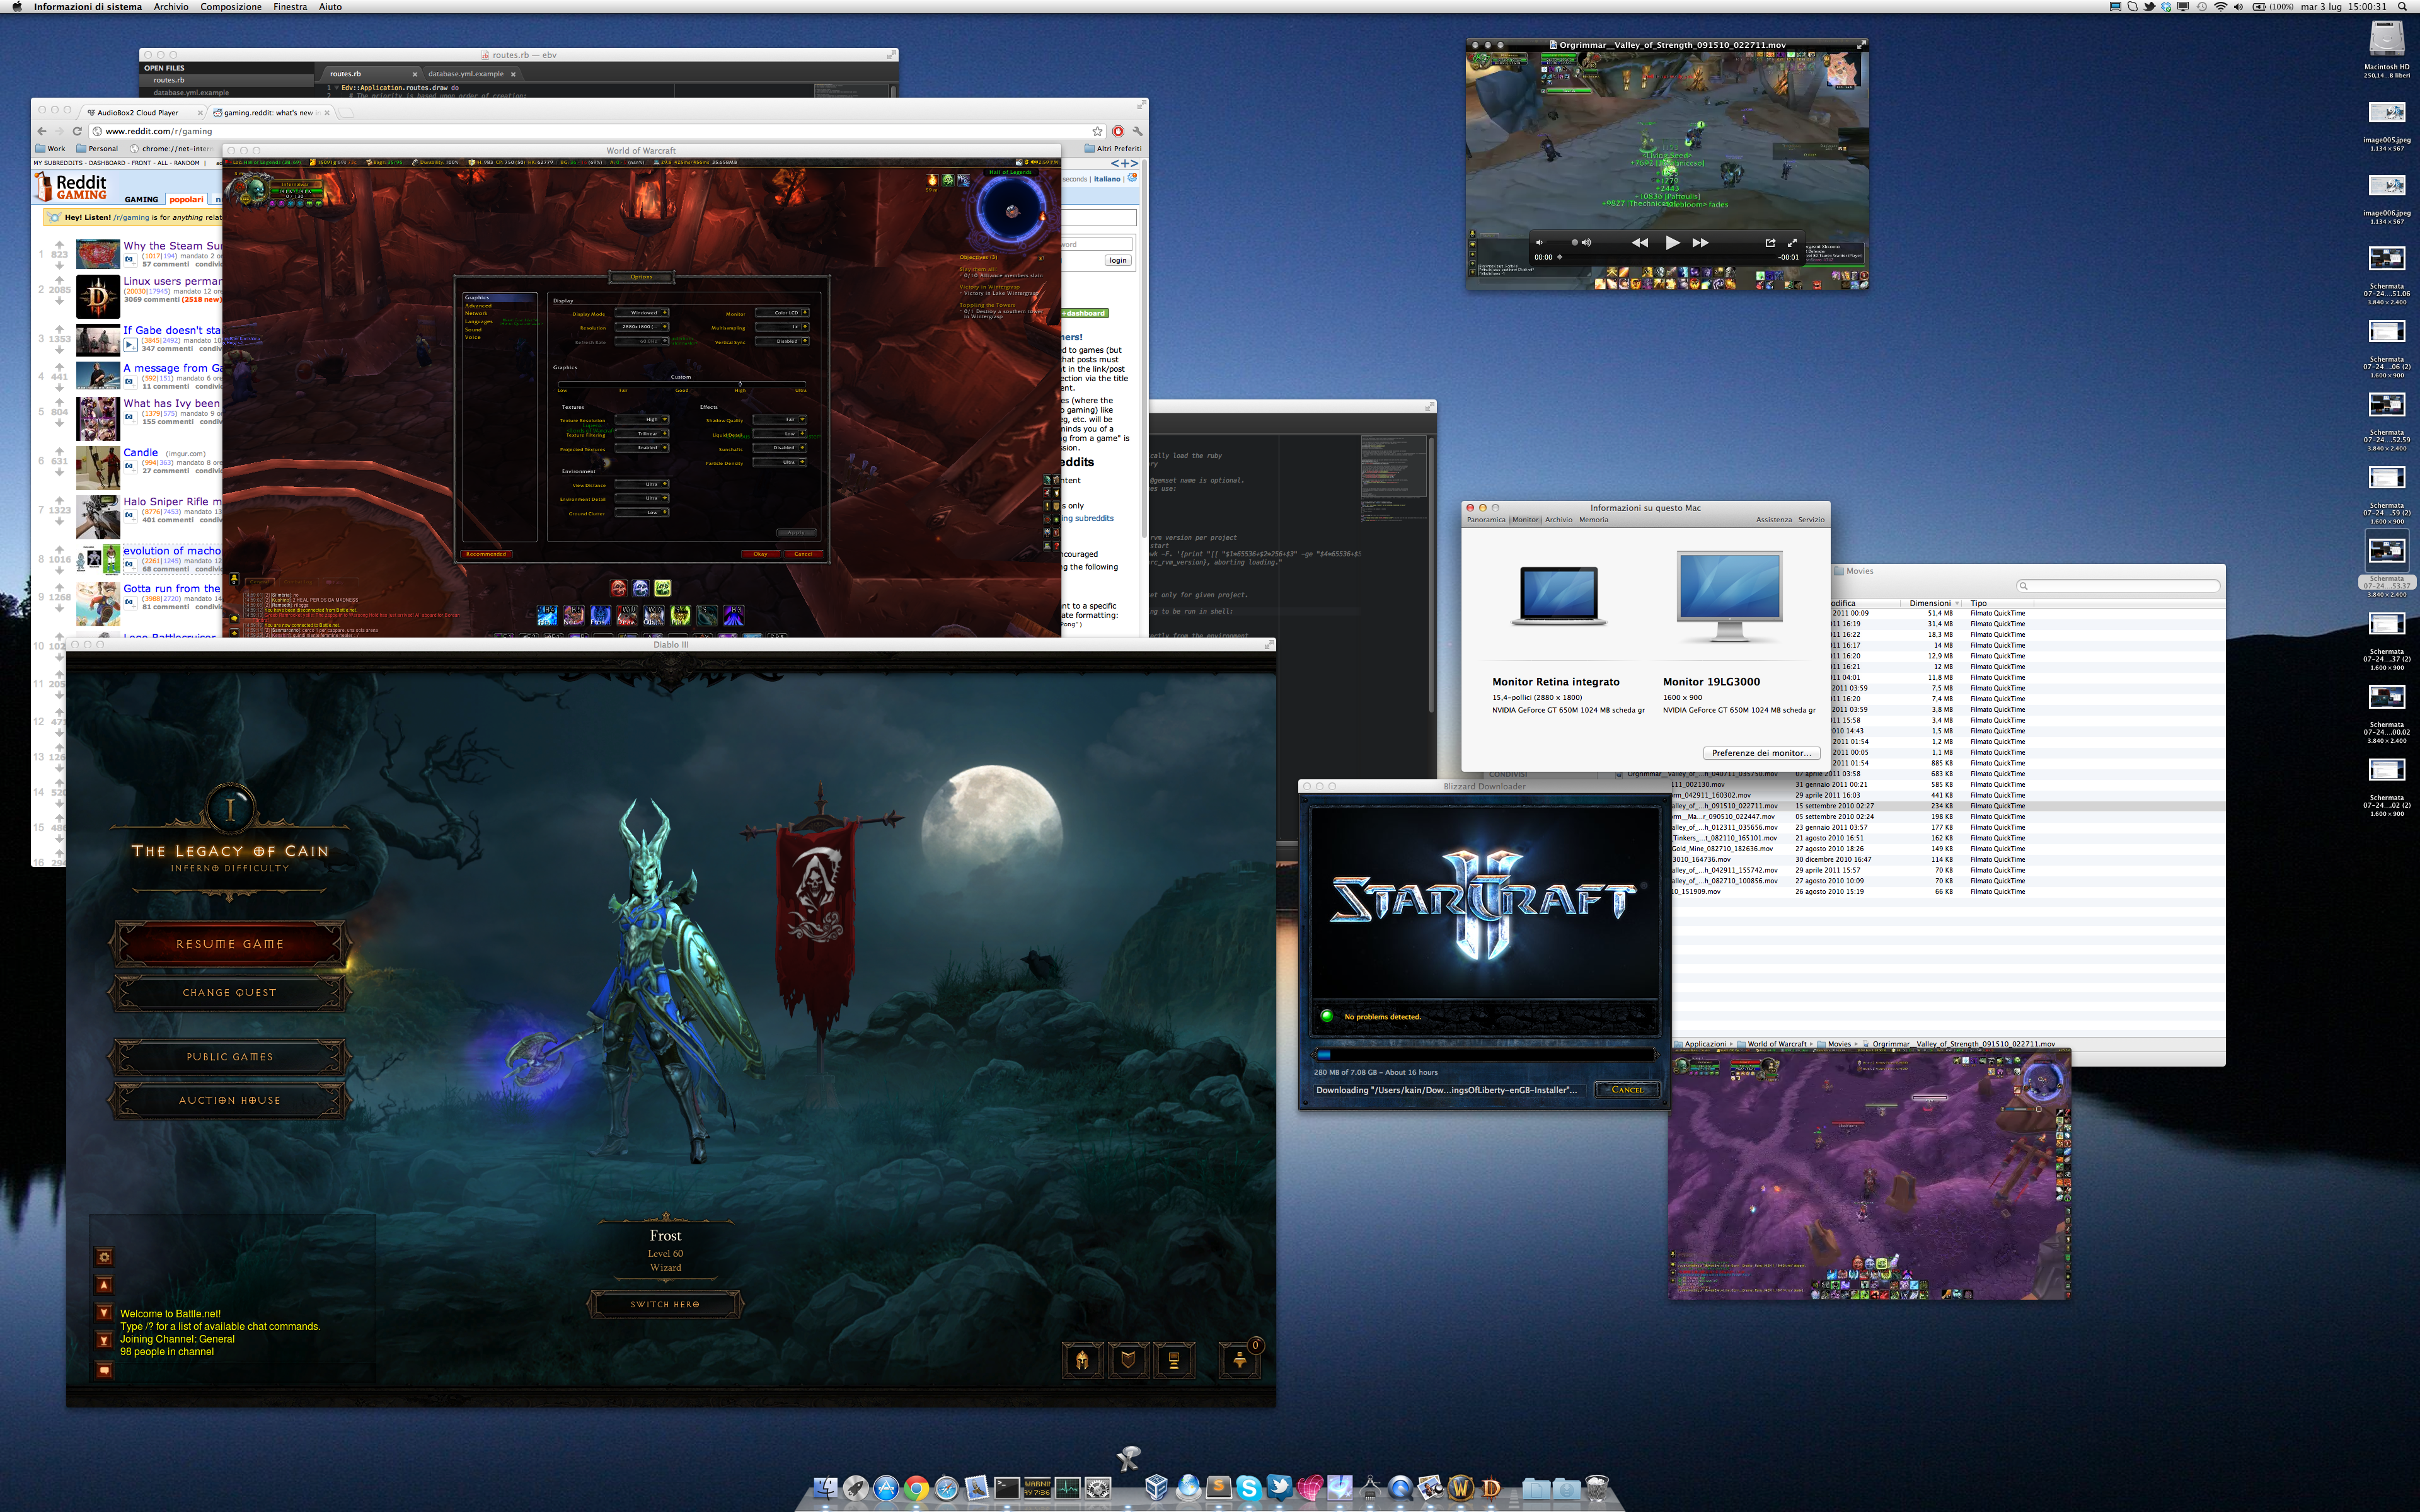The width and height of the screenshot is (2420, 1512).
Task: Open WoW Vertical Sync dropdown
Action: (783, 341)
